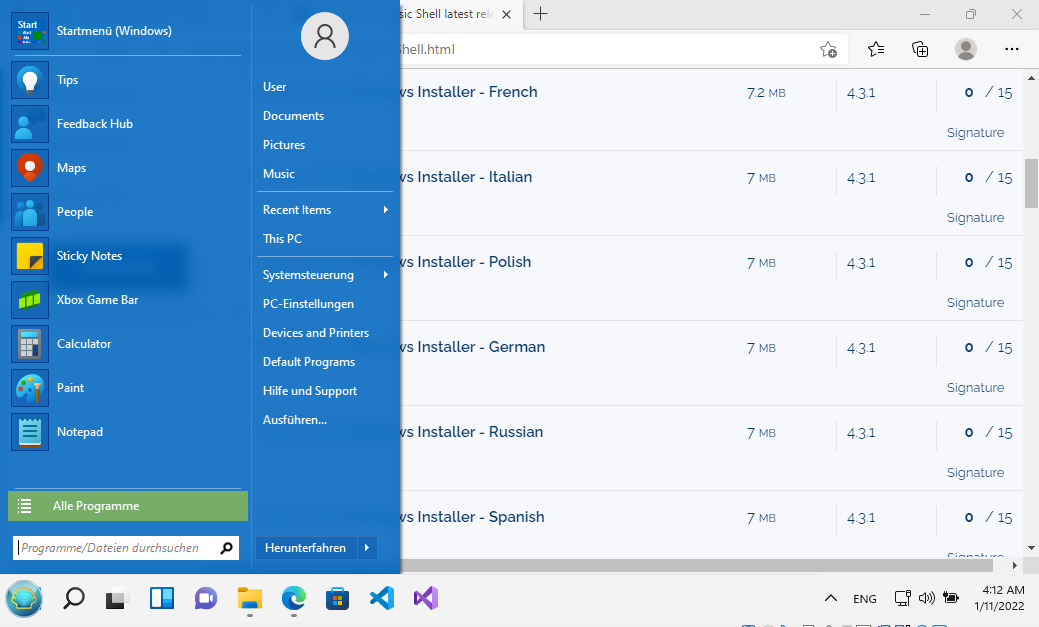Show hidden tray icons chevron
Screen dimensions: 1039x627
pyautogui.click(x=830, y=598)
